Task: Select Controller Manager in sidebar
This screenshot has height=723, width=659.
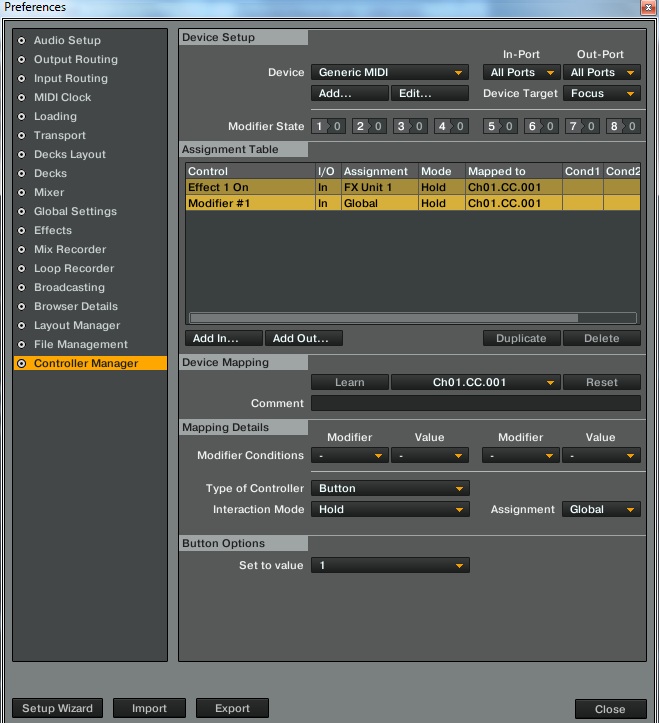Action: pos(90,363)
